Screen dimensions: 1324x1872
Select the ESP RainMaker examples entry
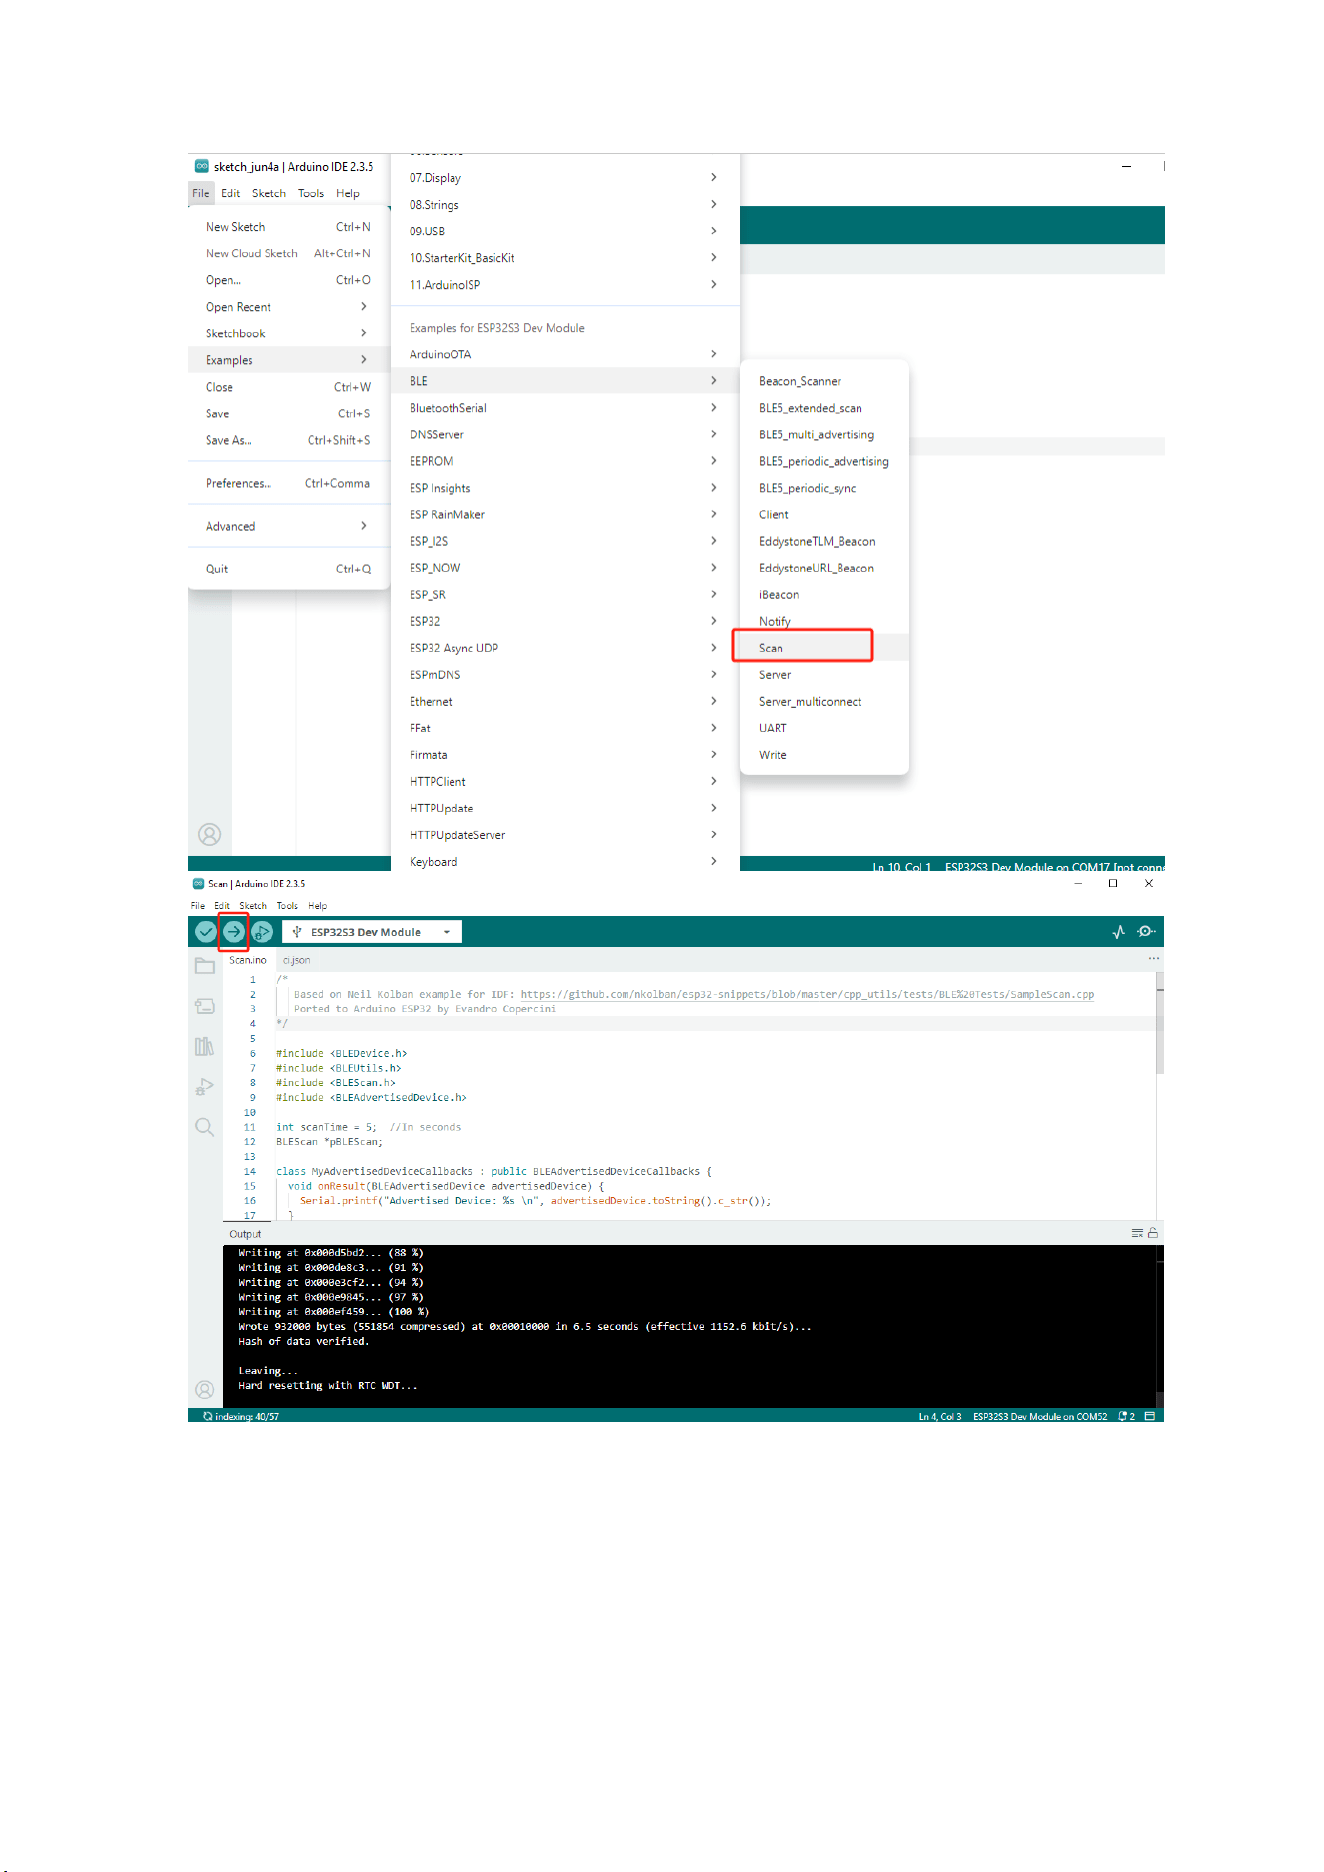(565, 514)
